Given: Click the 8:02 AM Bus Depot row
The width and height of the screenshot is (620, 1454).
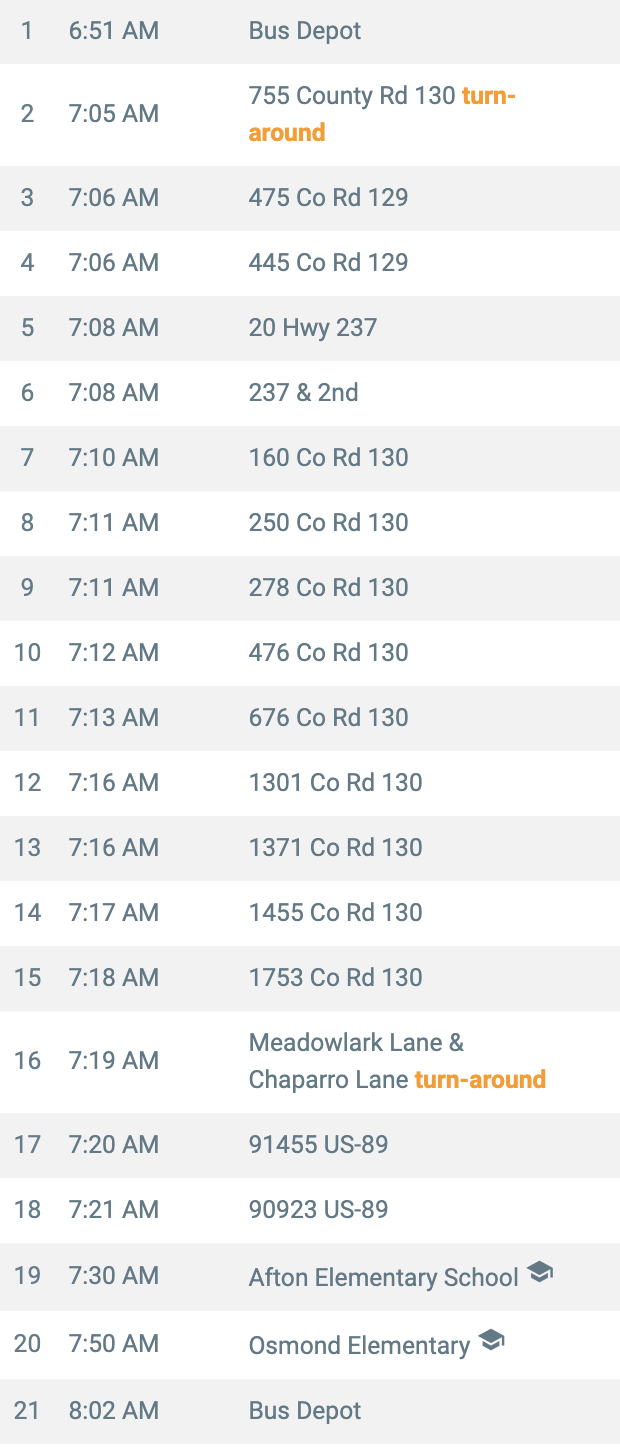Looking at the screenshot, I should [310, 1411].
